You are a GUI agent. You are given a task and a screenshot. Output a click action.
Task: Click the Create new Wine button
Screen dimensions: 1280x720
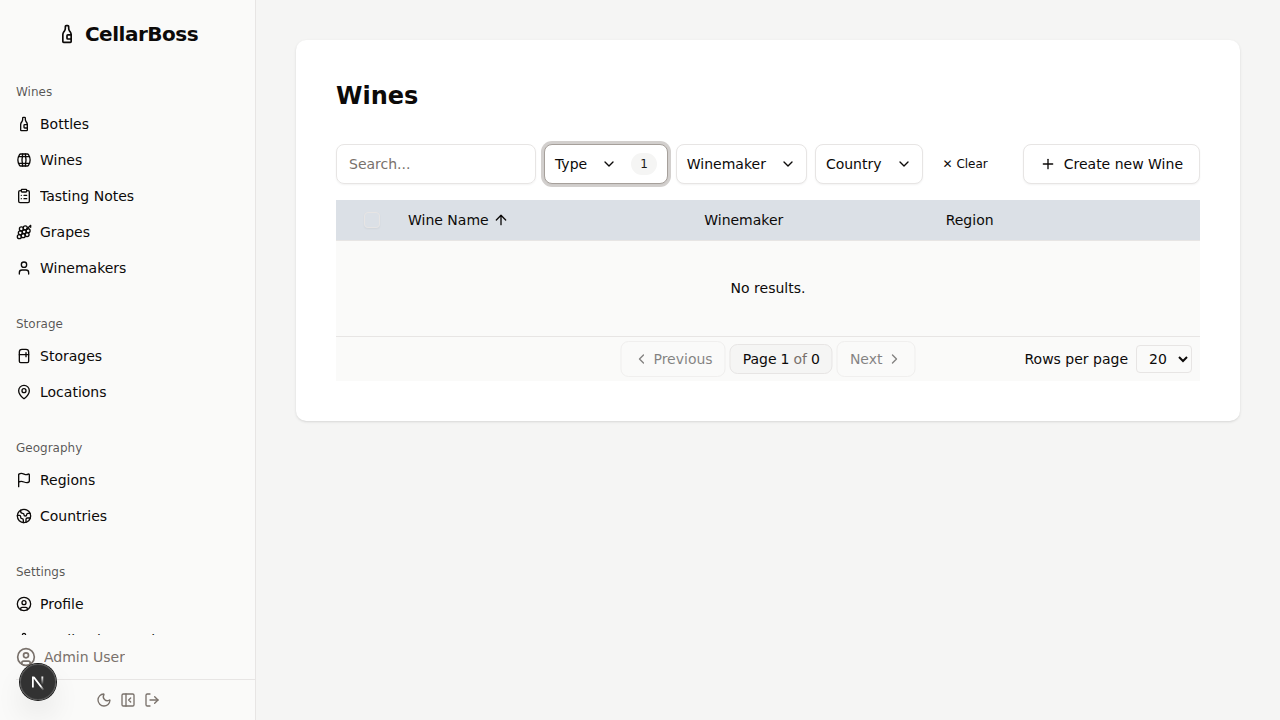point(1111,164)
